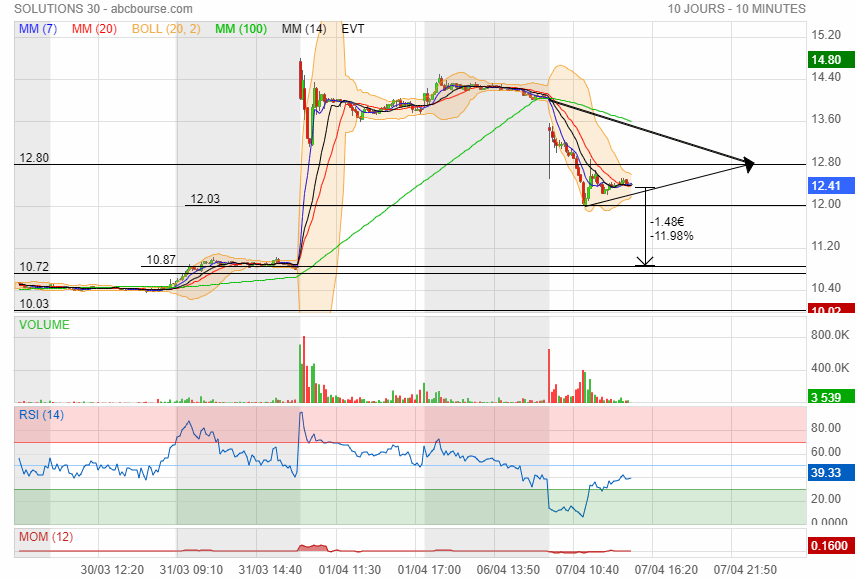Click the 10 JOURS - 10 MINUTES label

(736, 9)
